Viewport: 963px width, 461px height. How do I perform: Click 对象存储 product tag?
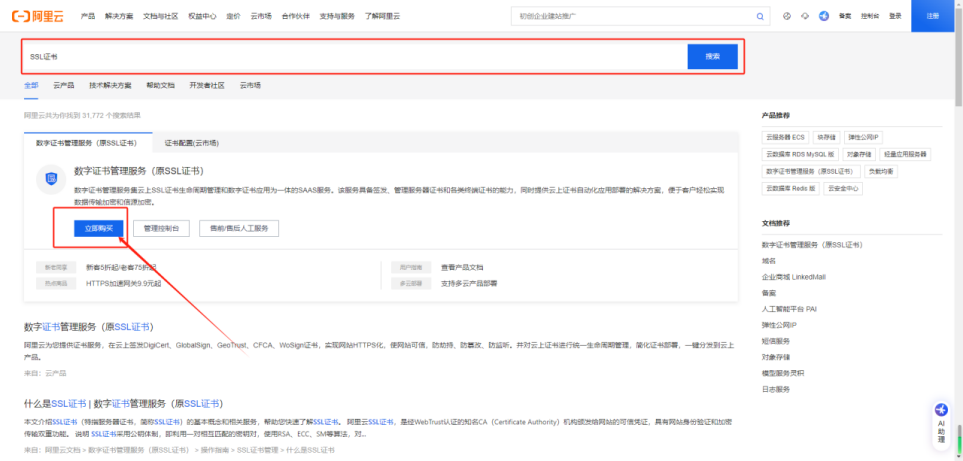pyautogui.click(x=859, y=154)
